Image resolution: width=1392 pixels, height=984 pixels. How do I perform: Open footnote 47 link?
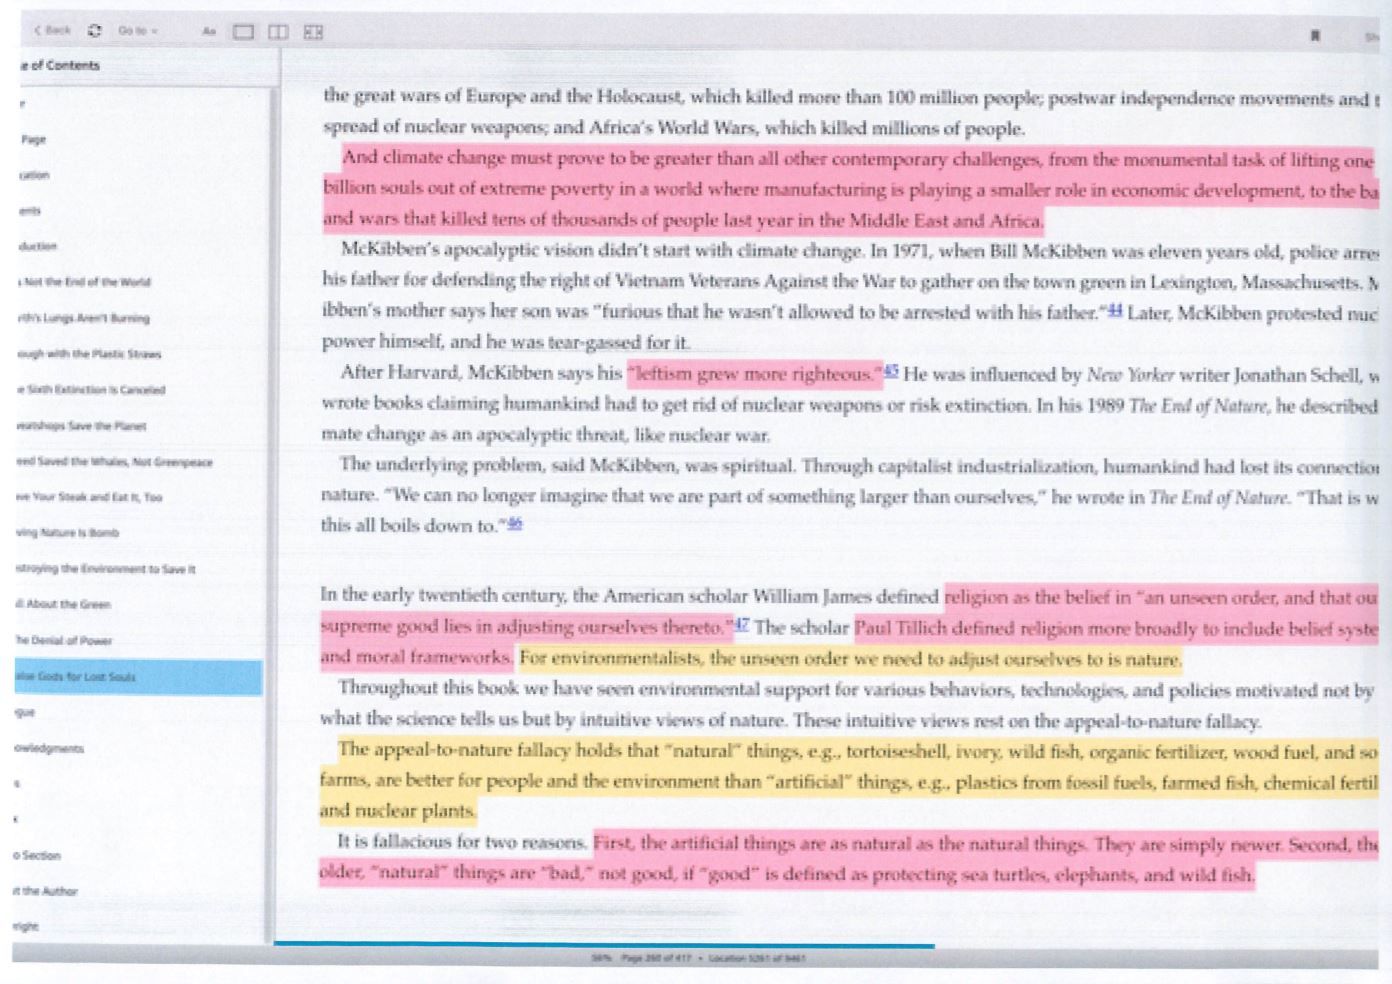point(741,626)
